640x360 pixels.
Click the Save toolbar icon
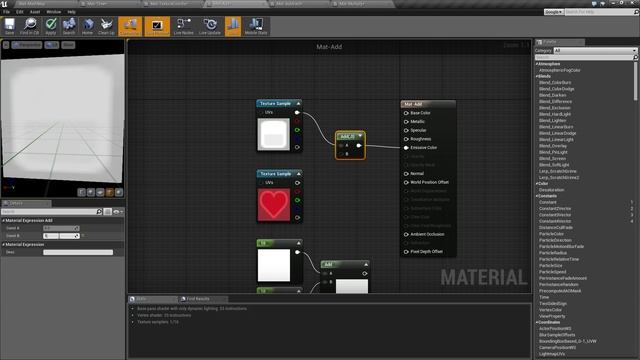point(9,26)
